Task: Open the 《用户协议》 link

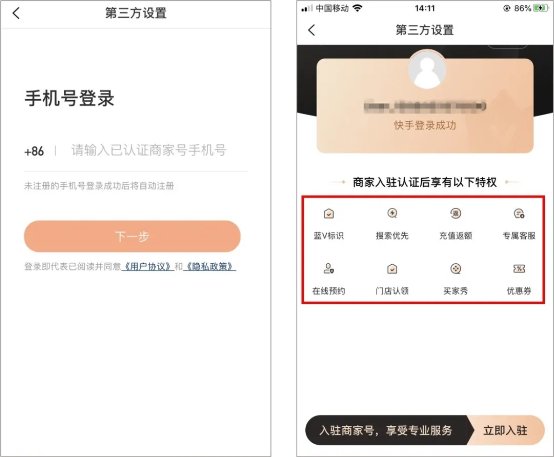Action: pyautogui.click(x=148, y=266)
